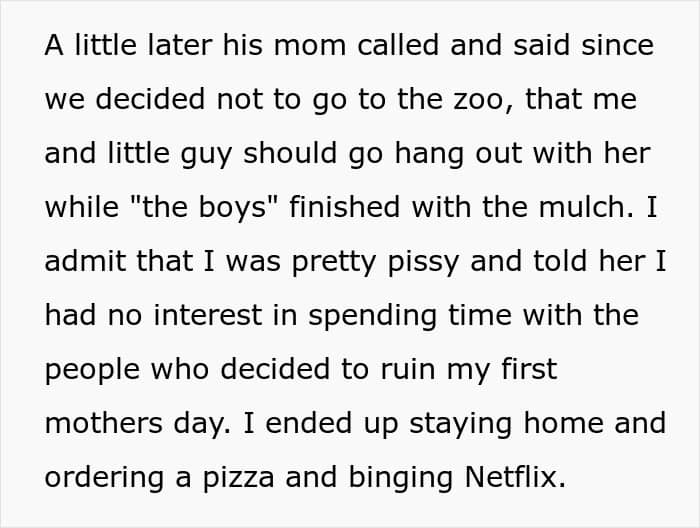700x528 pixels.
Task: Click the word "spending" in sixth line
Action: tap(372, 316)
